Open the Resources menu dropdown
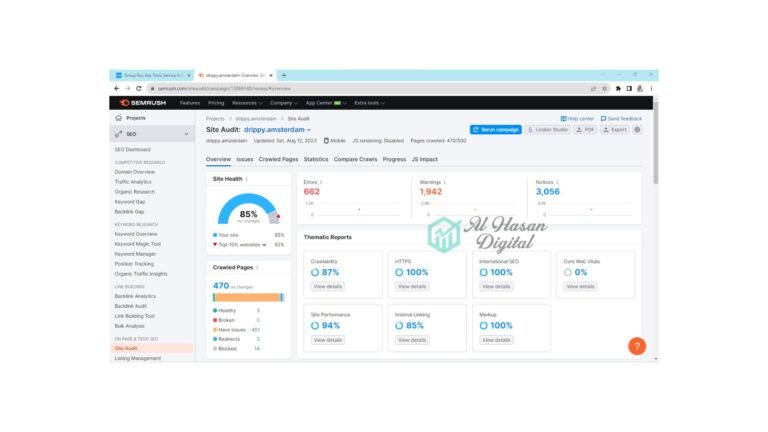 pyautogui.click(x=246, y=103)
